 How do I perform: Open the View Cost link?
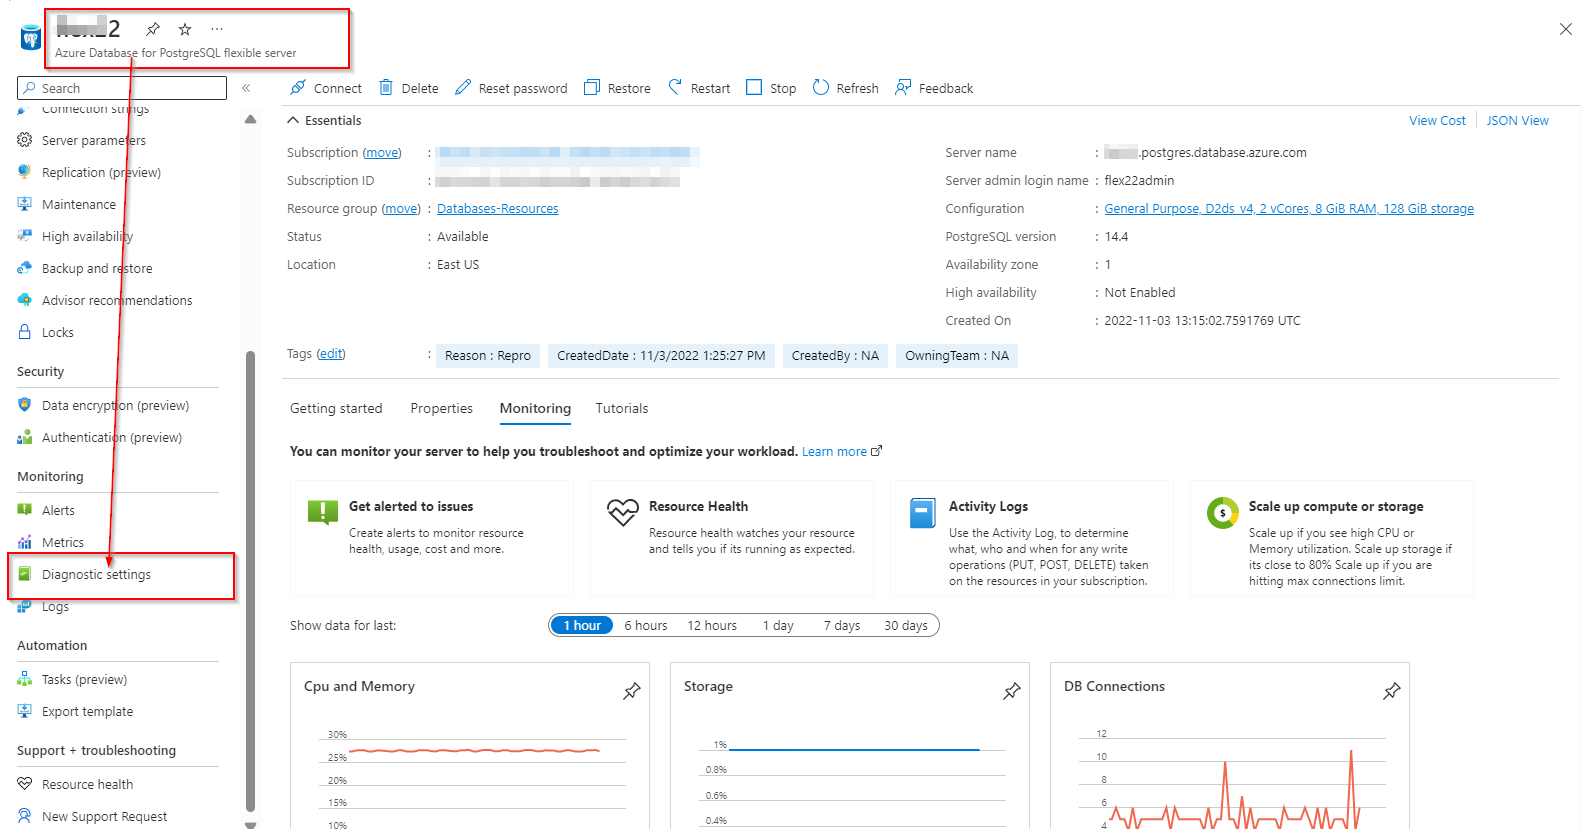(x=1437, y=120)
